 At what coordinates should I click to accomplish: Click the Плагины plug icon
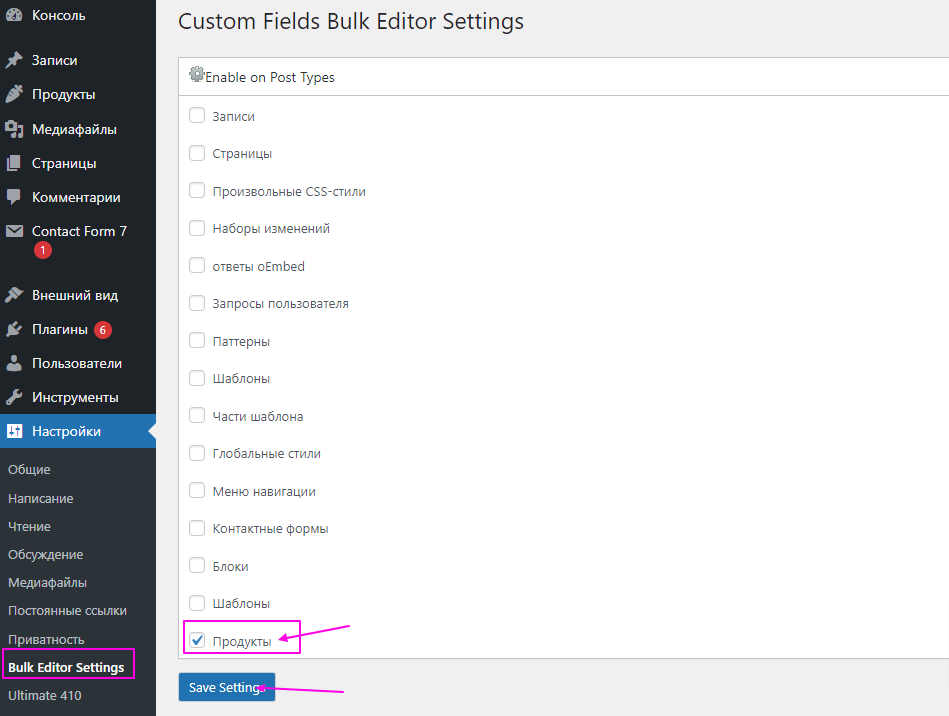pyautogui.click(x=14, y=329)
